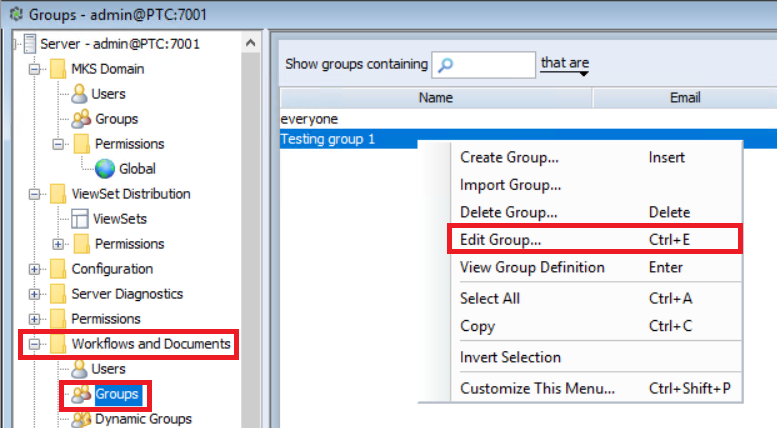Click the Users icon under Workflows and Documents
777x428 pixels.
[x=80, y=369]
